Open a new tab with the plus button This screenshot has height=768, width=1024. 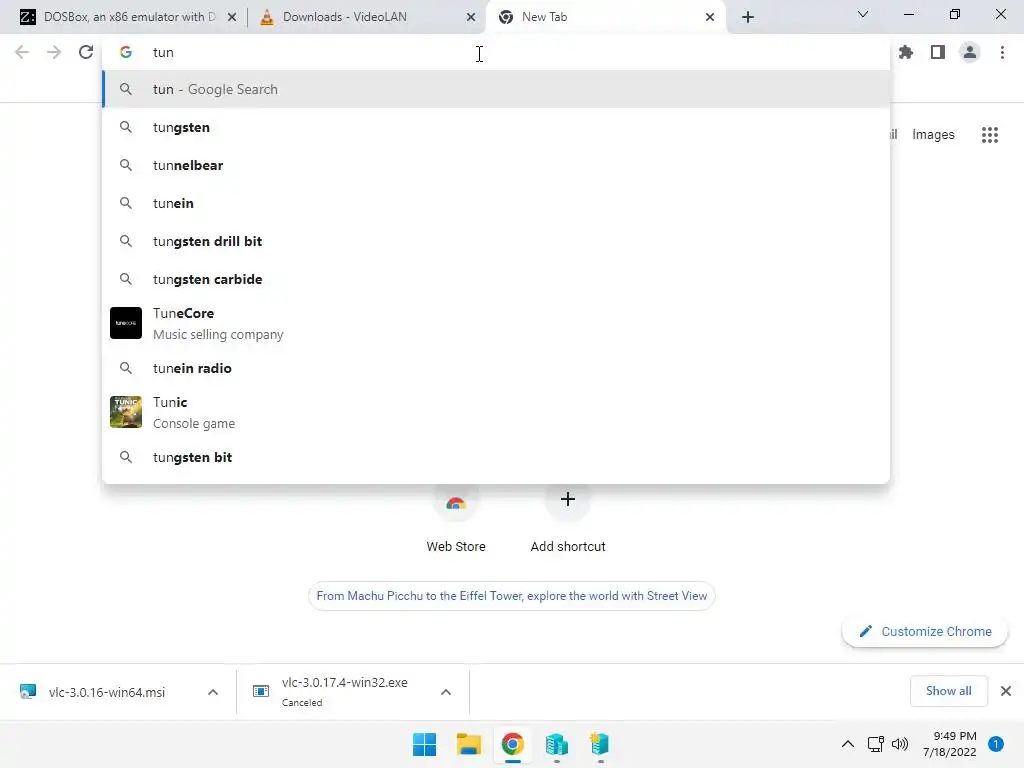(x=748, y=17)
